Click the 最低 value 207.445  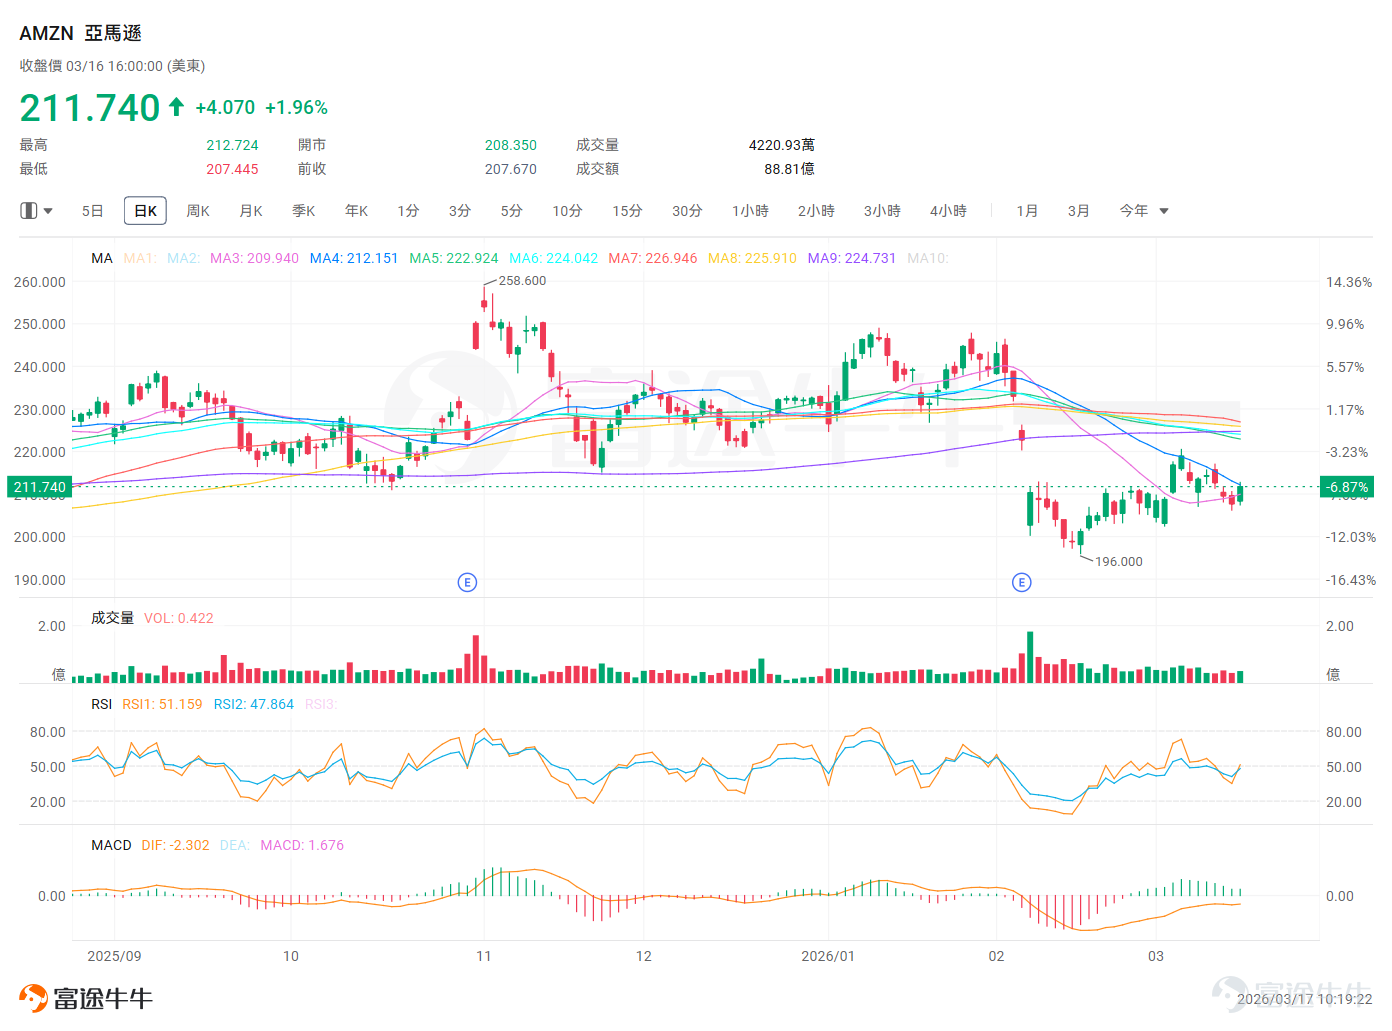232,169
